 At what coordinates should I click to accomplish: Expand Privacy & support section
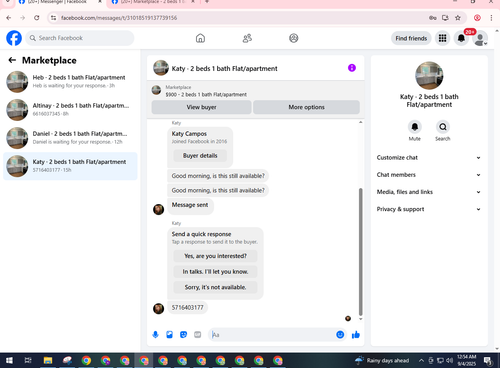tap(429, 209)
